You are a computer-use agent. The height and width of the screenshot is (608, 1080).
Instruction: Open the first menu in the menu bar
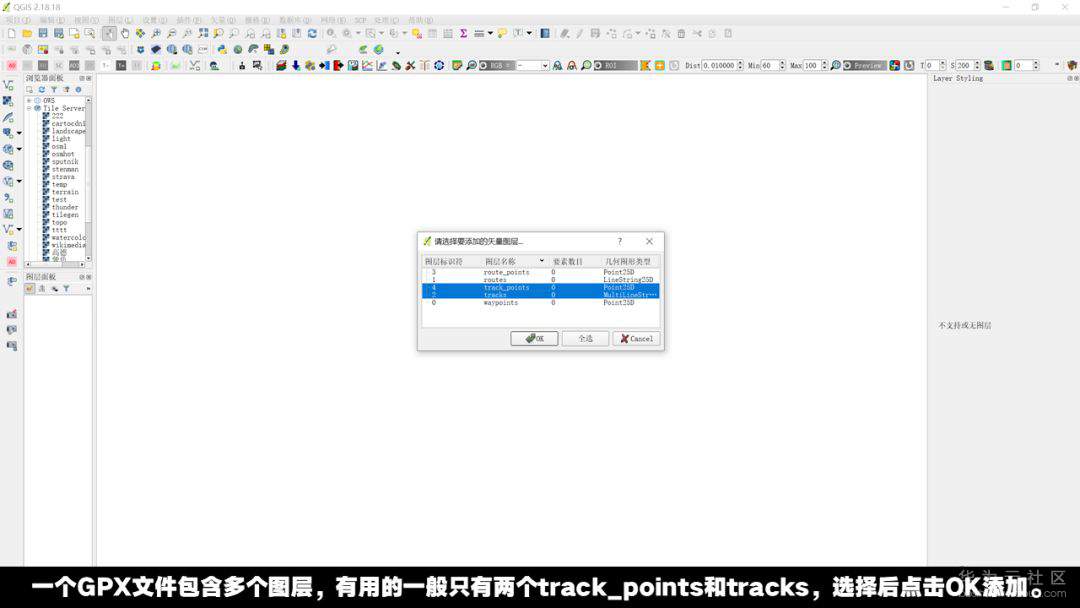18,21
